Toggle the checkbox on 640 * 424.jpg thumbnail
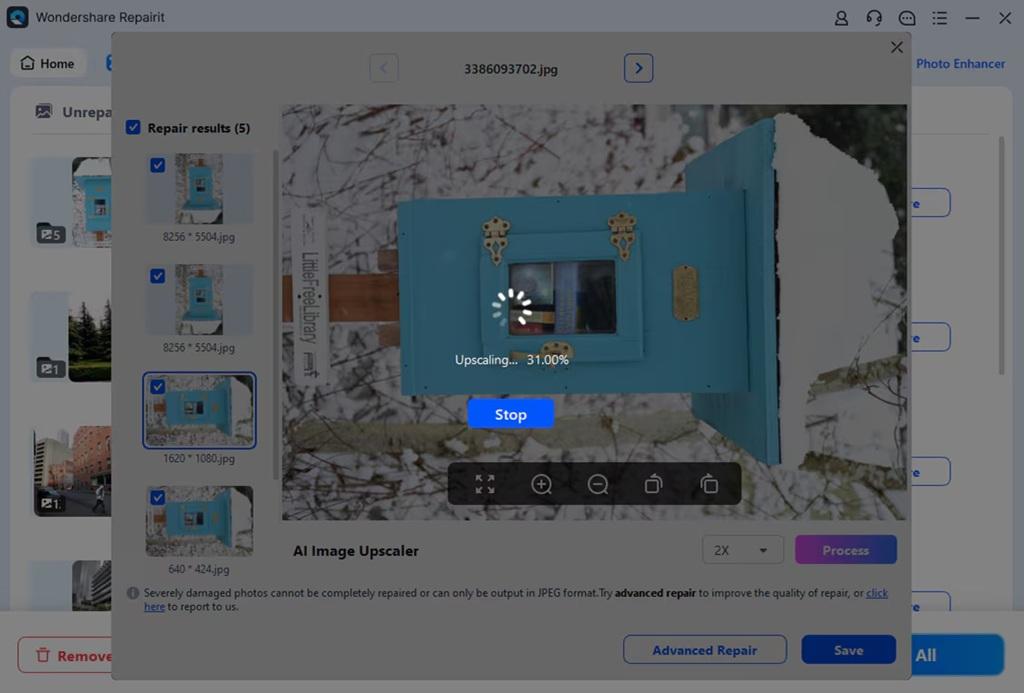This screenshot has height=693, width=1024. pos(157,498)
